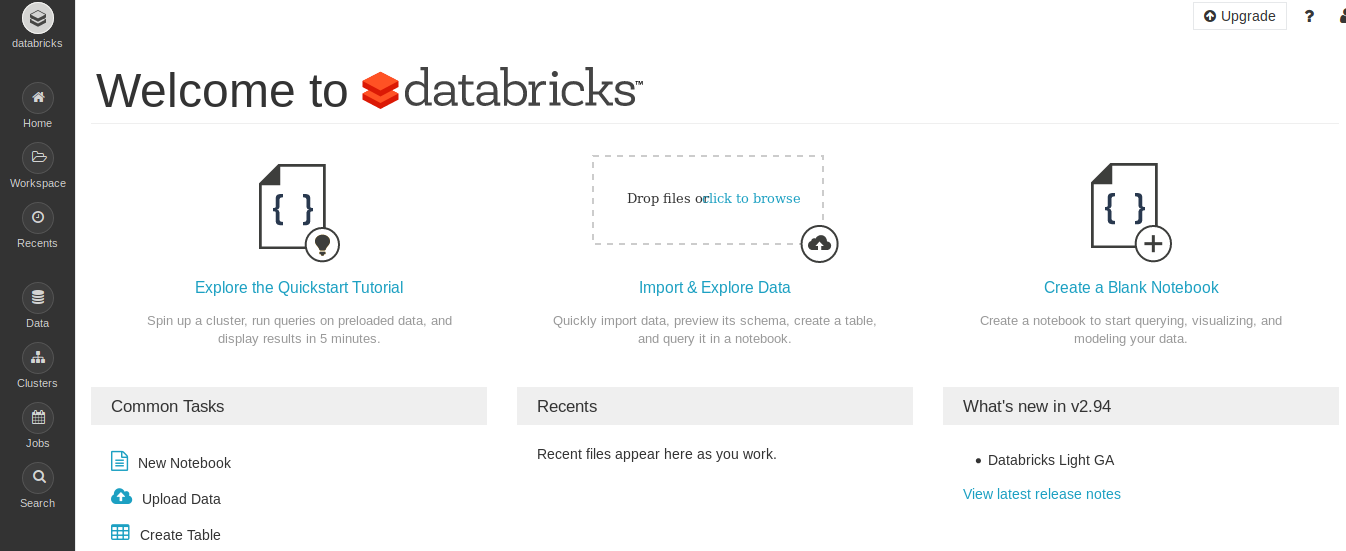Image resolution: width=1346 pixels, height=551 pixels.
Task: Click the databricks logo in welcome header
Action: 502,88
